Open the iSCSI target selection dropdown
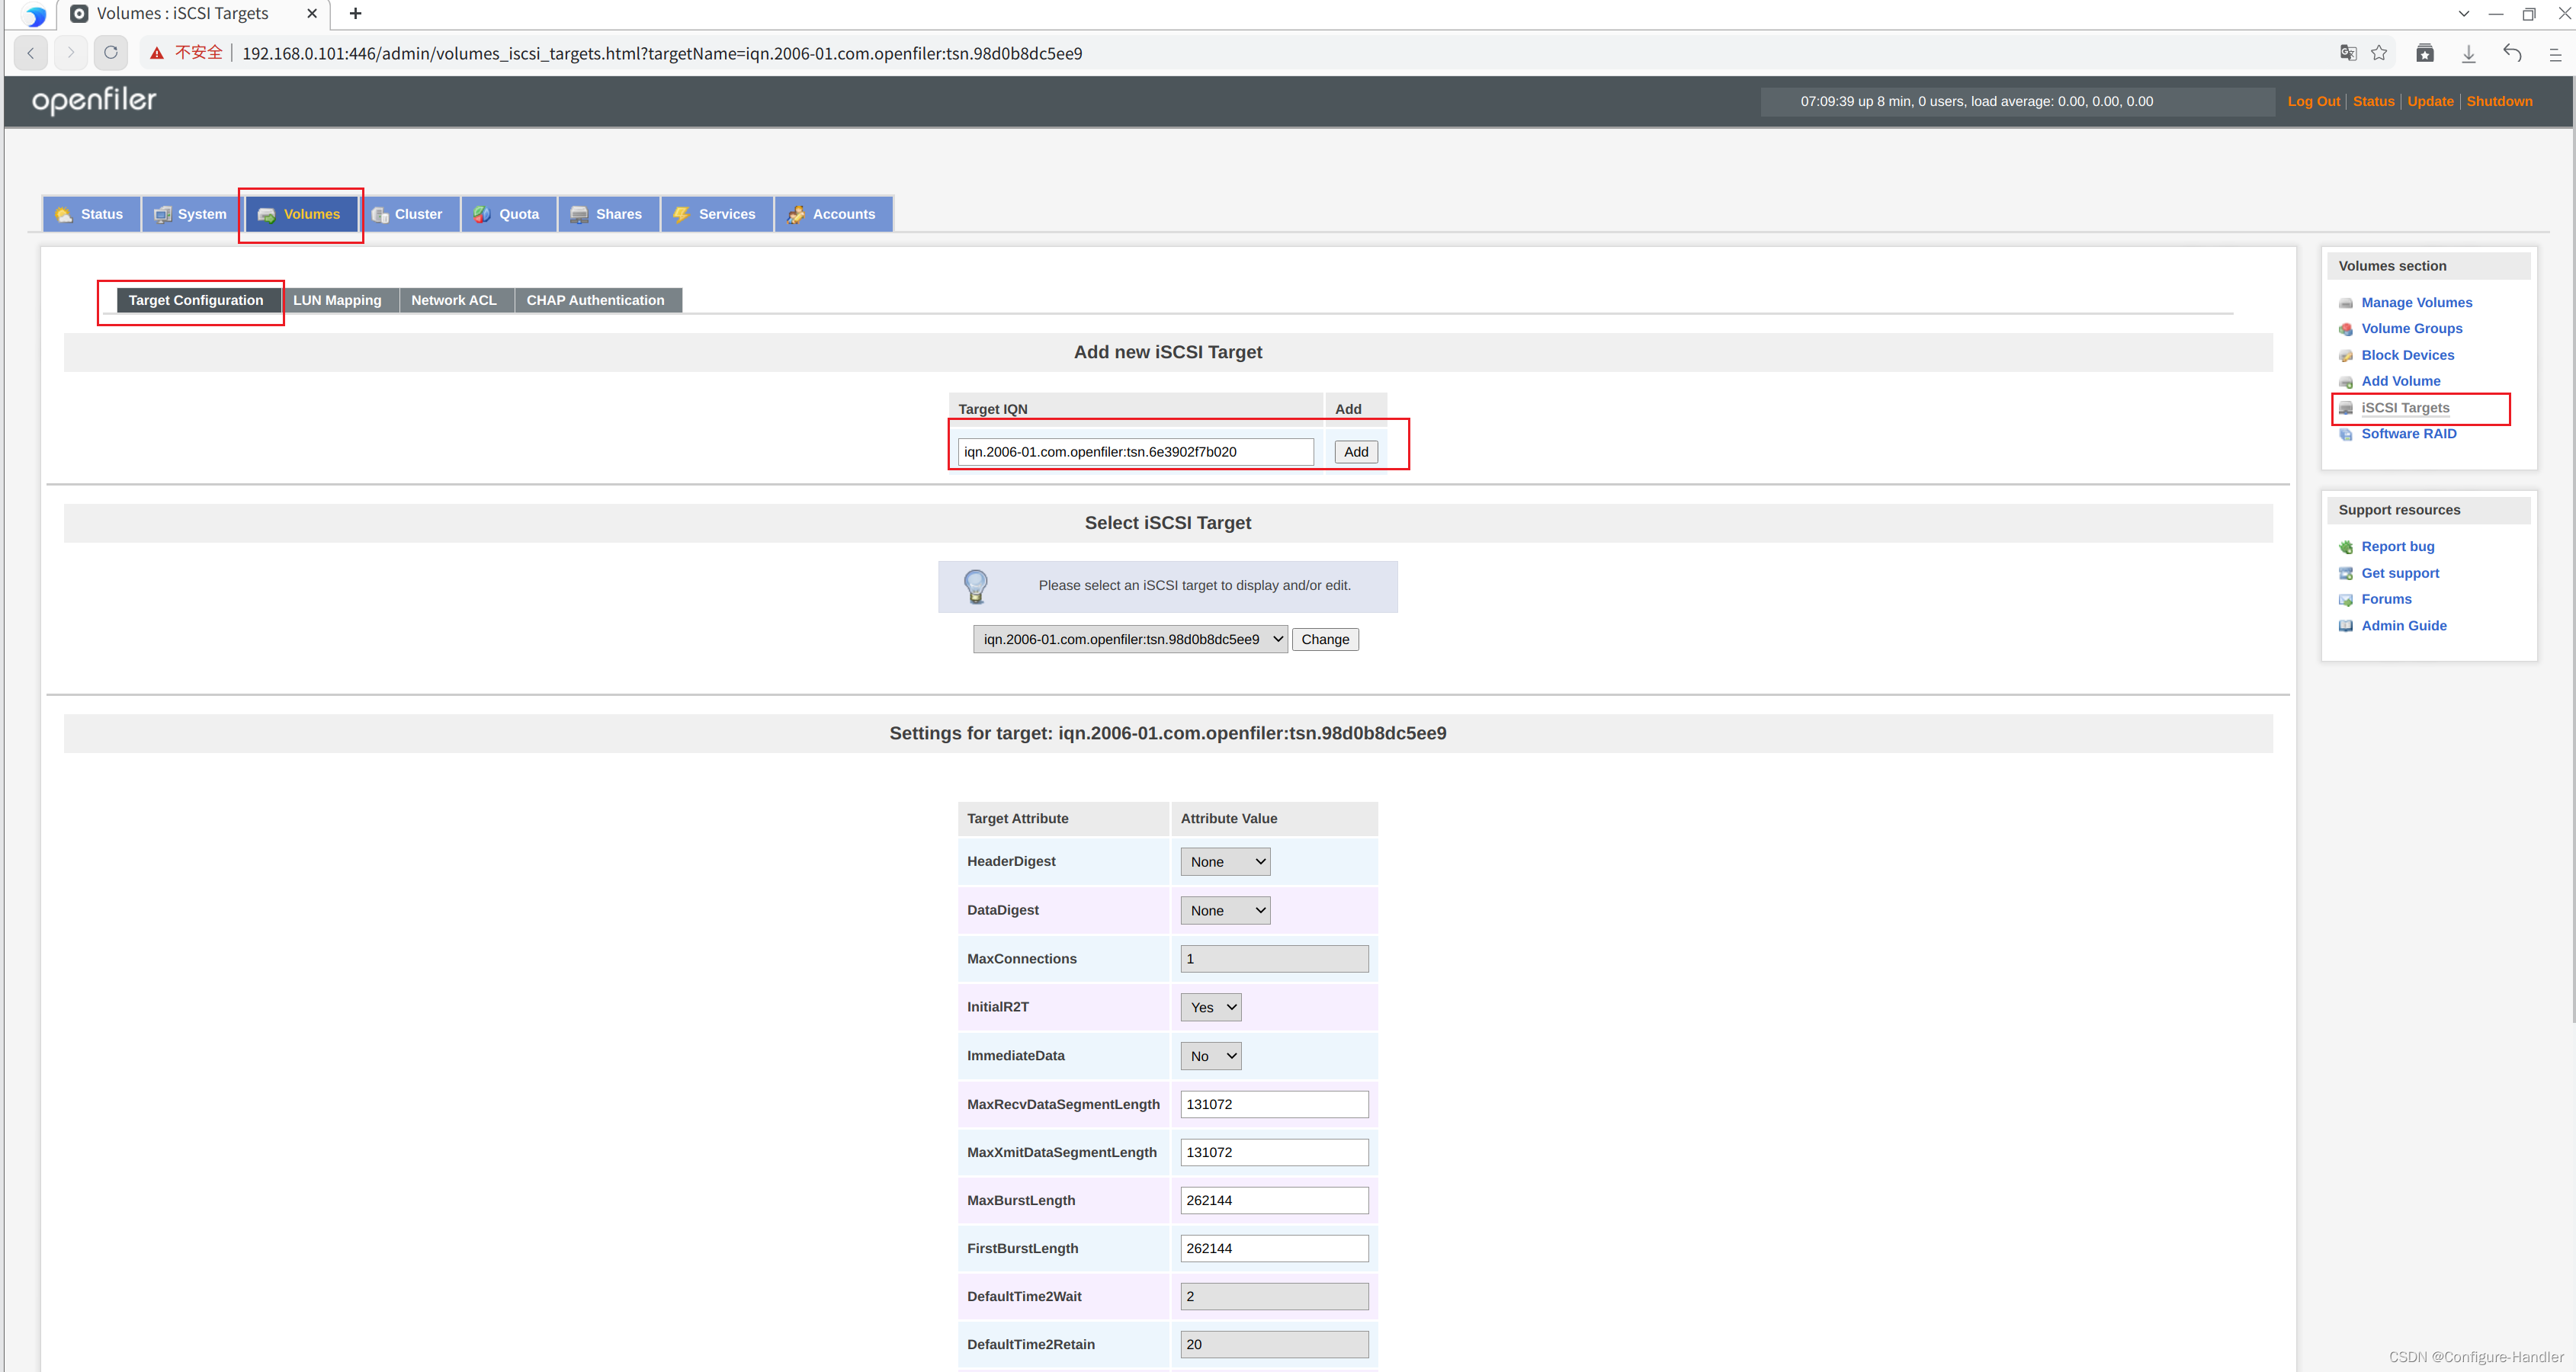This screenshot has width=2576, height=1372. (x=1130, y=639)
